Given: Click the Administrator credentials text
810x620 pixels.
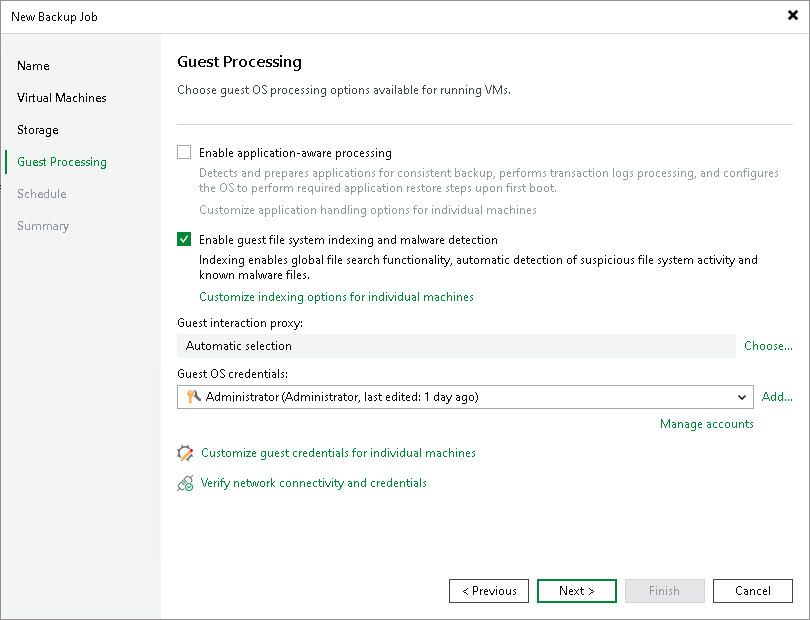Looking at the screenshot, I should click(342, 397).
